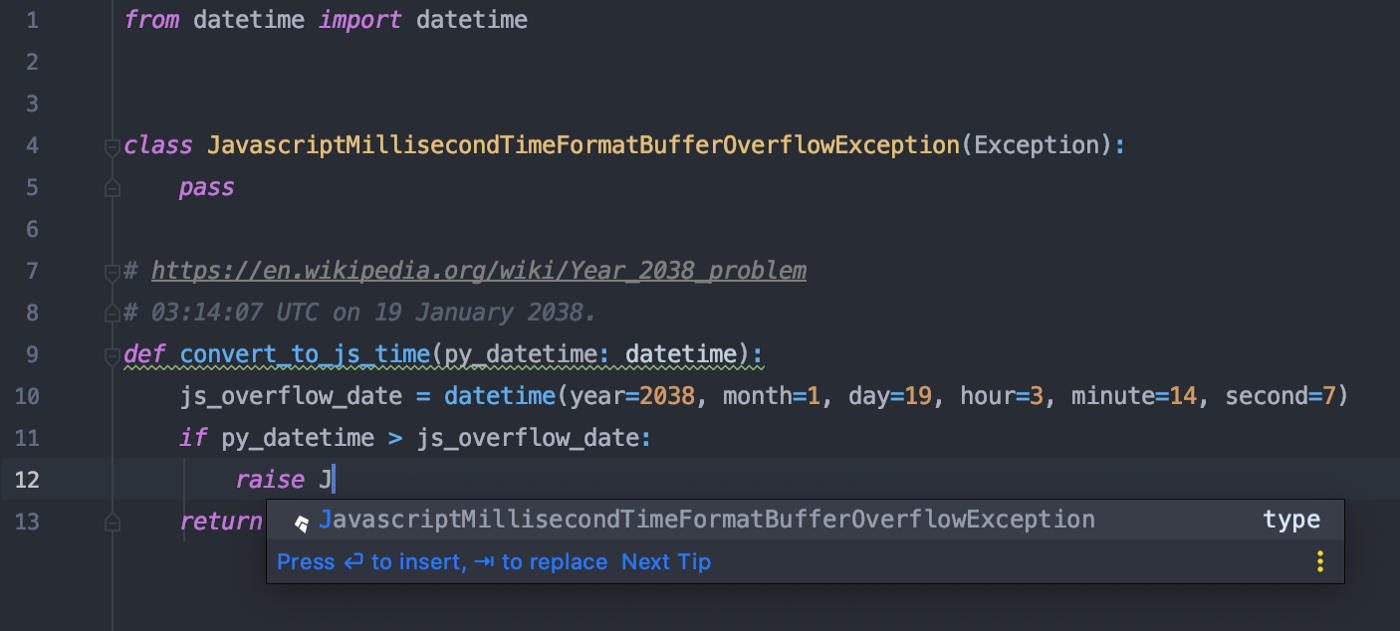Click the fold end marker at line 13
This screenshot has height=631, width=1400.
pyautogui.click(x=112, y=522)
